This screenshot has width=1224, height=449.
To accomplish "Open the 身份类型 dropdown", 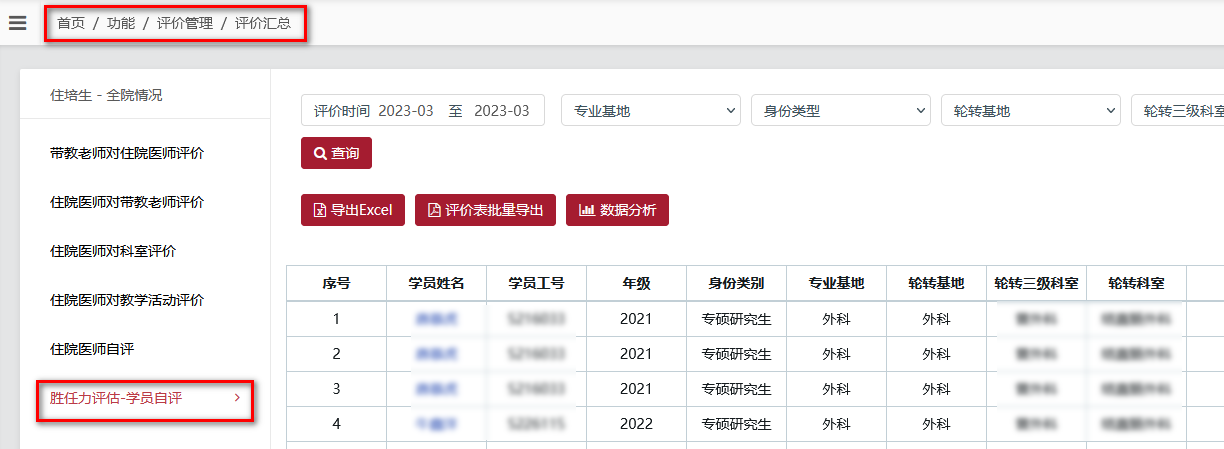I will (841, 111).
